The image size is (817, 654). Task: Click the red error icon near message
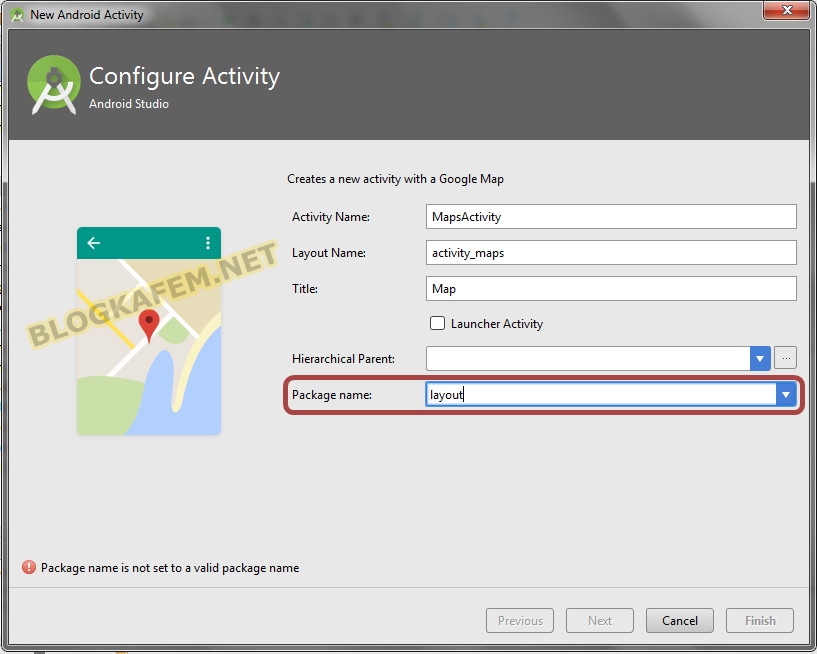click(x=29, y=567)
